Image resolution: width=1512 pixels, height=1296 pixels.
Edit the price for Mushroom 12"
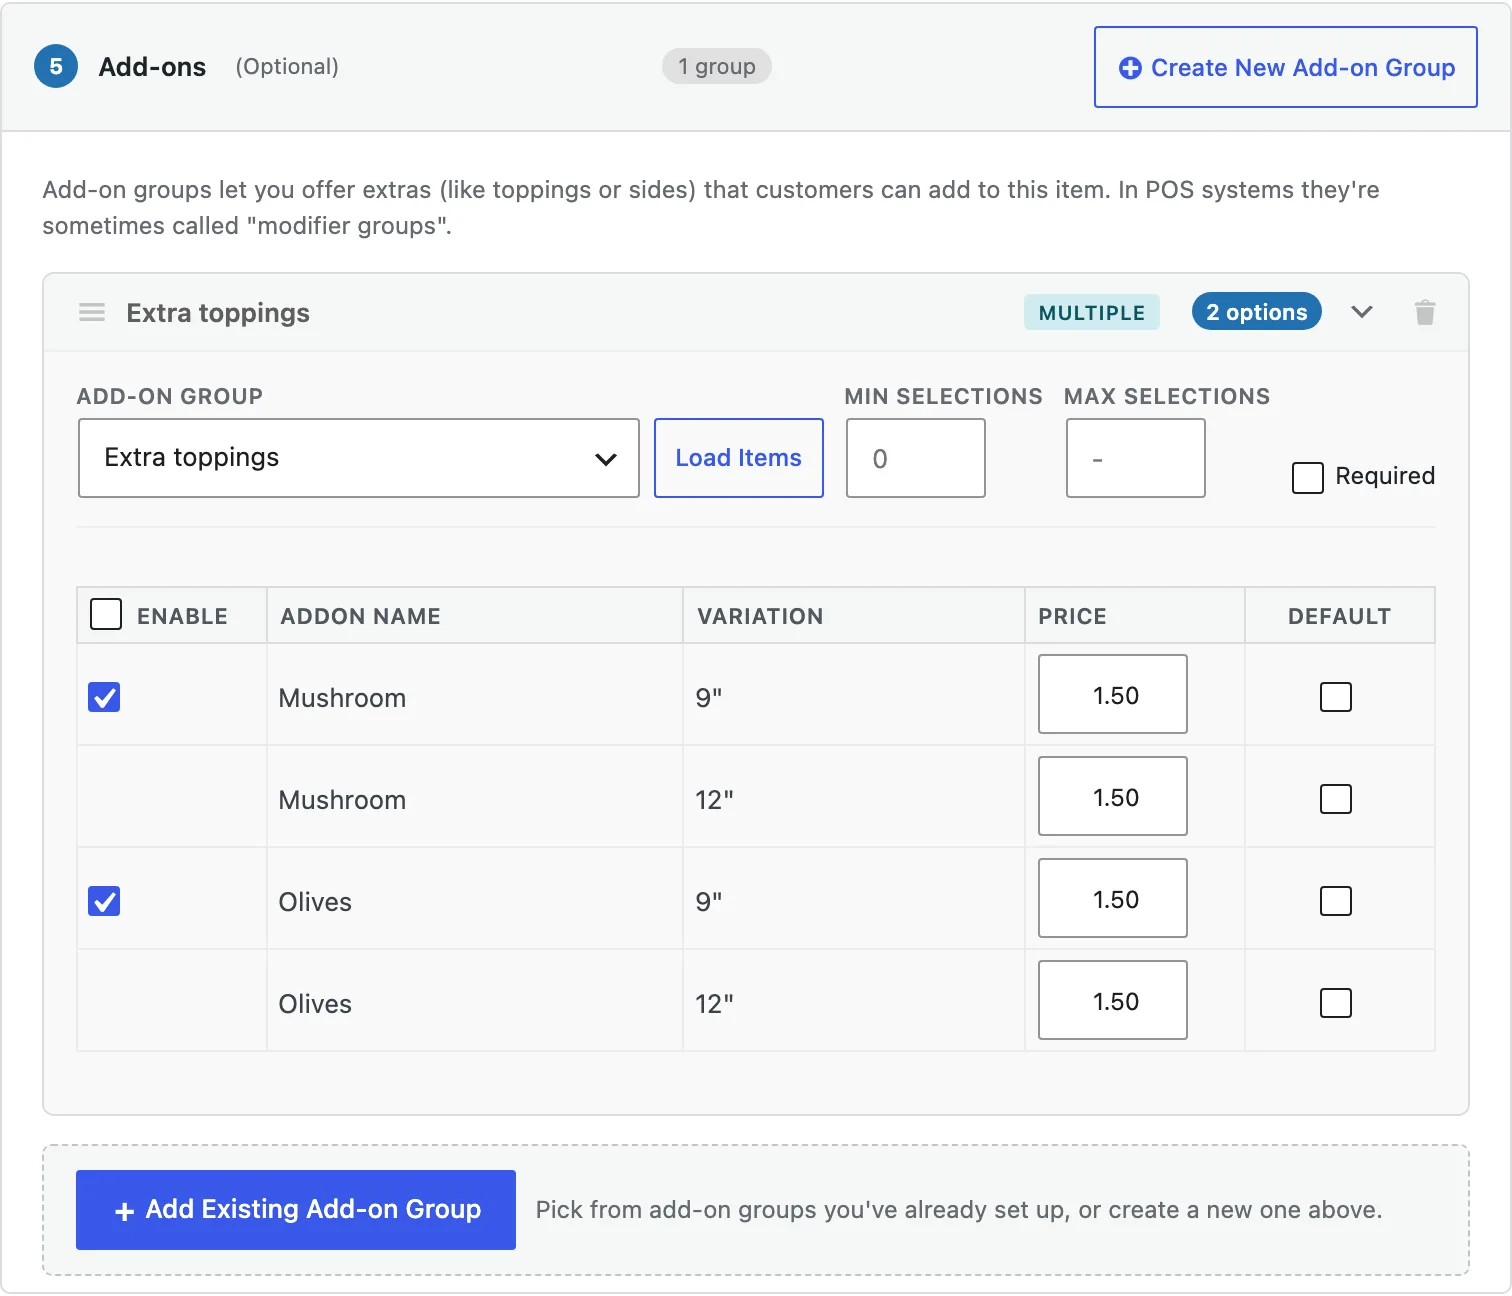point(1113,796)
